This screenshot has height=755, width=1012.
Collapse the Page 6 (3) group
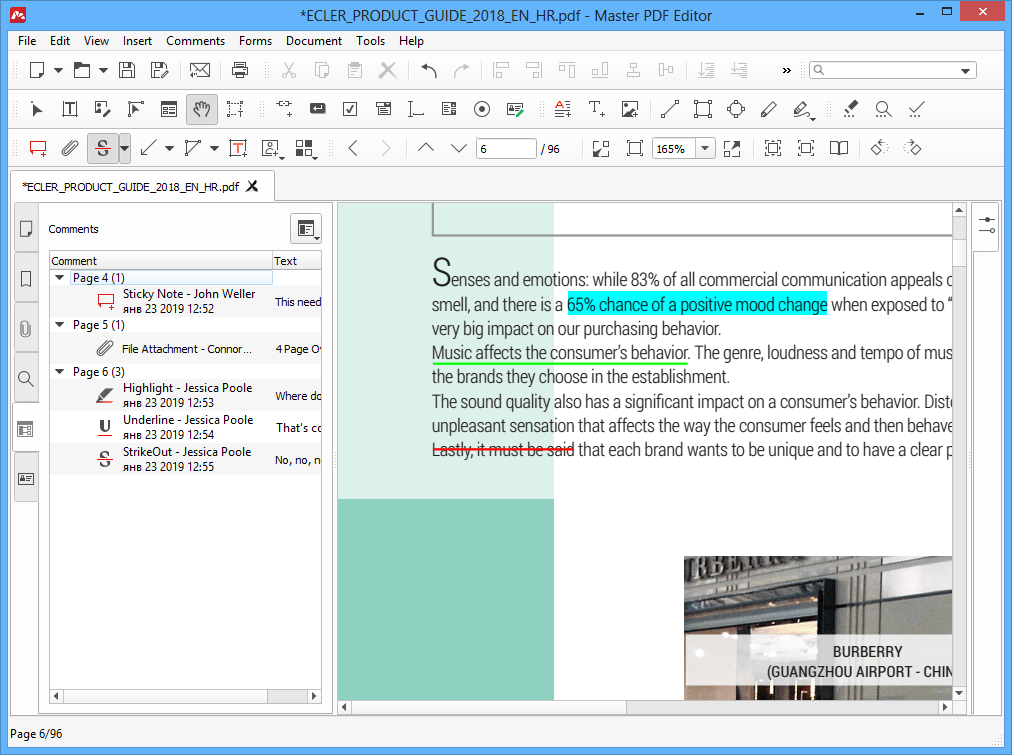tap(59, 372)
